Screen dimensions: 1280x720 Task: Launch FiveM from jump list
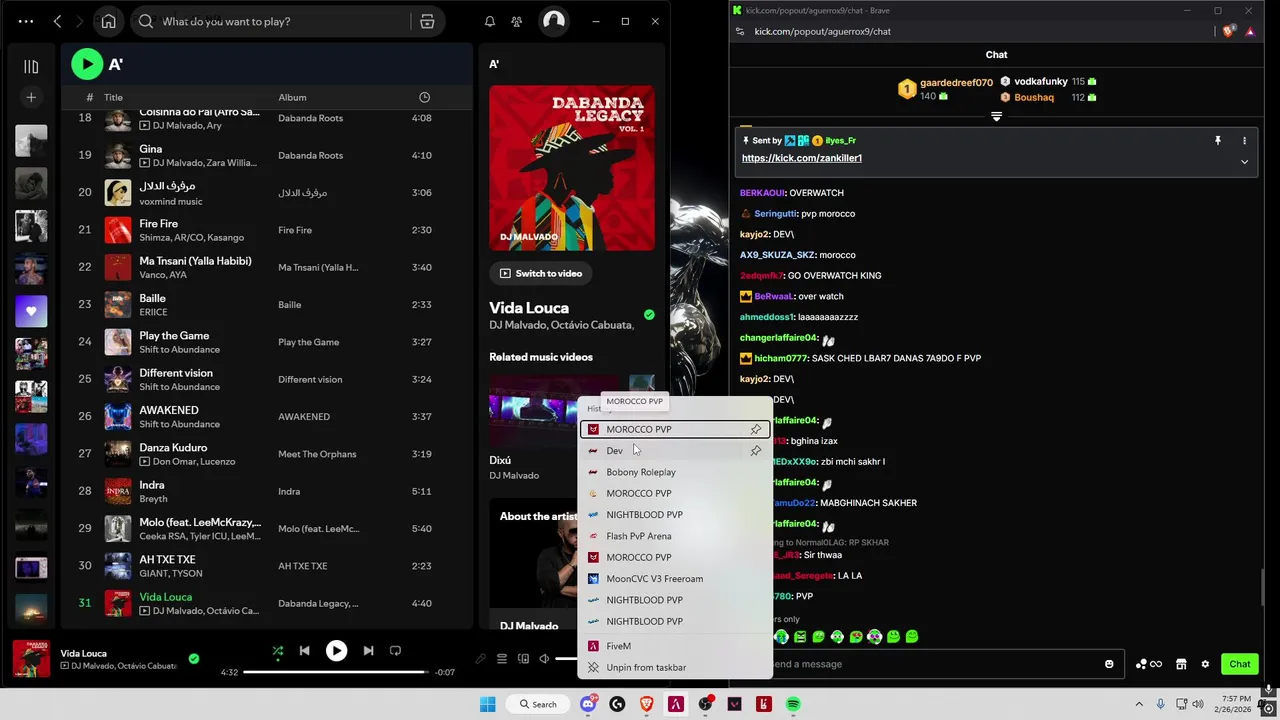pos(675,646)
